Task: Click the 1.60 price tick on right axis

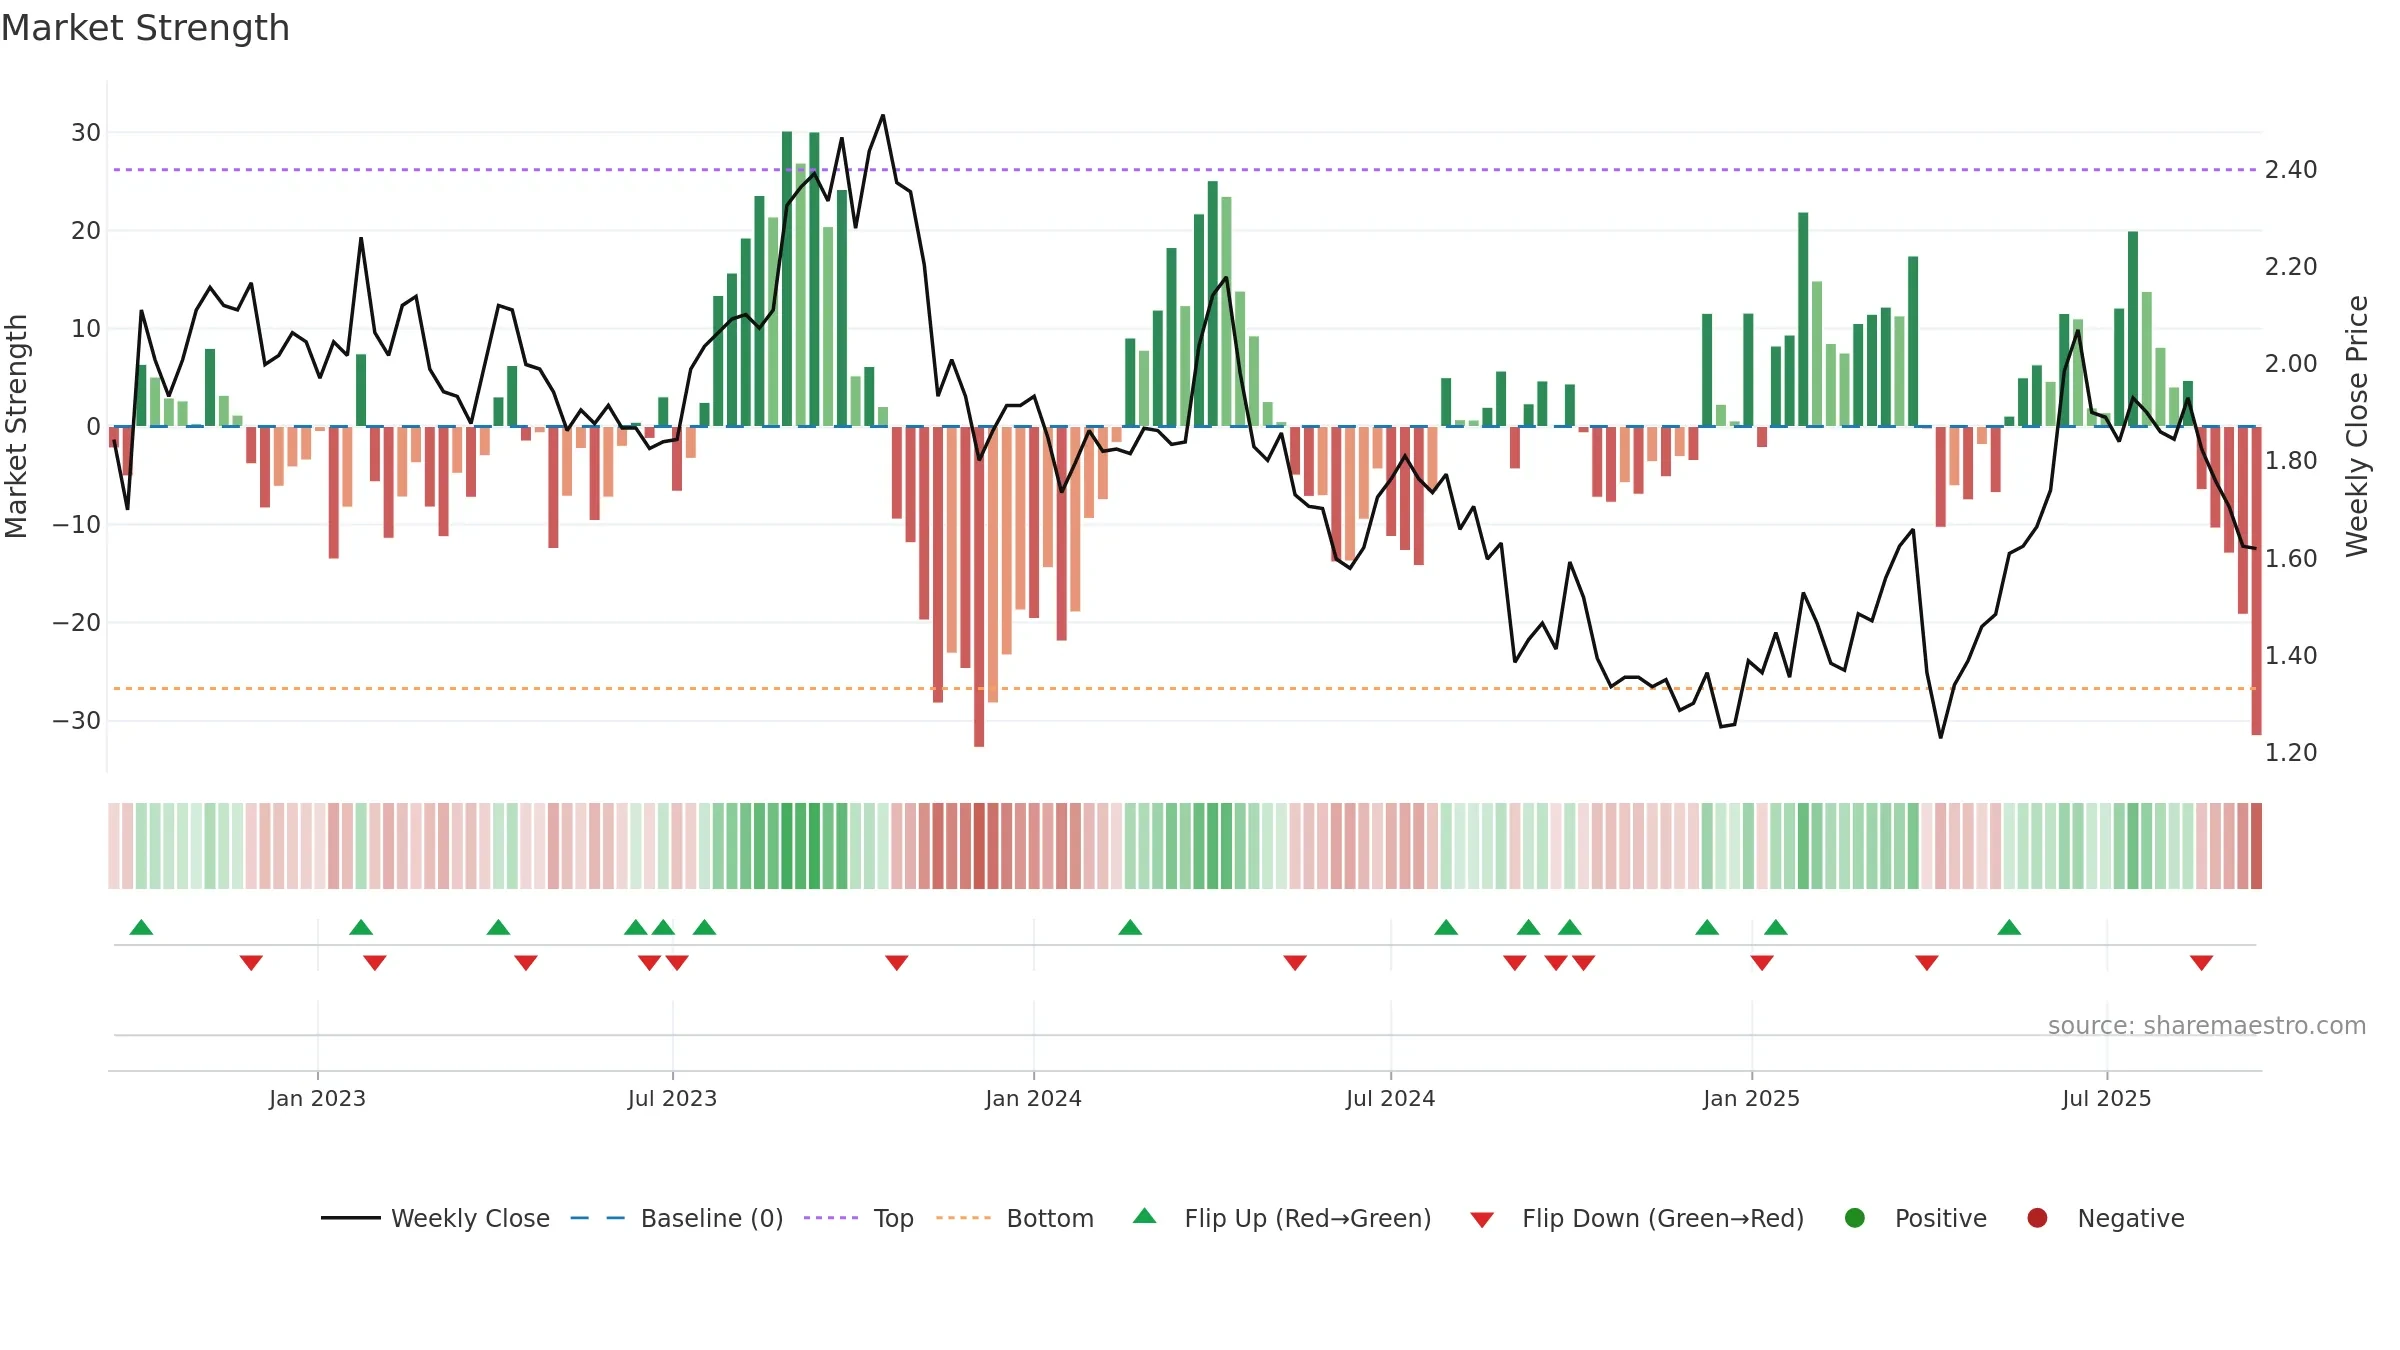Action: coord(2291,558)
